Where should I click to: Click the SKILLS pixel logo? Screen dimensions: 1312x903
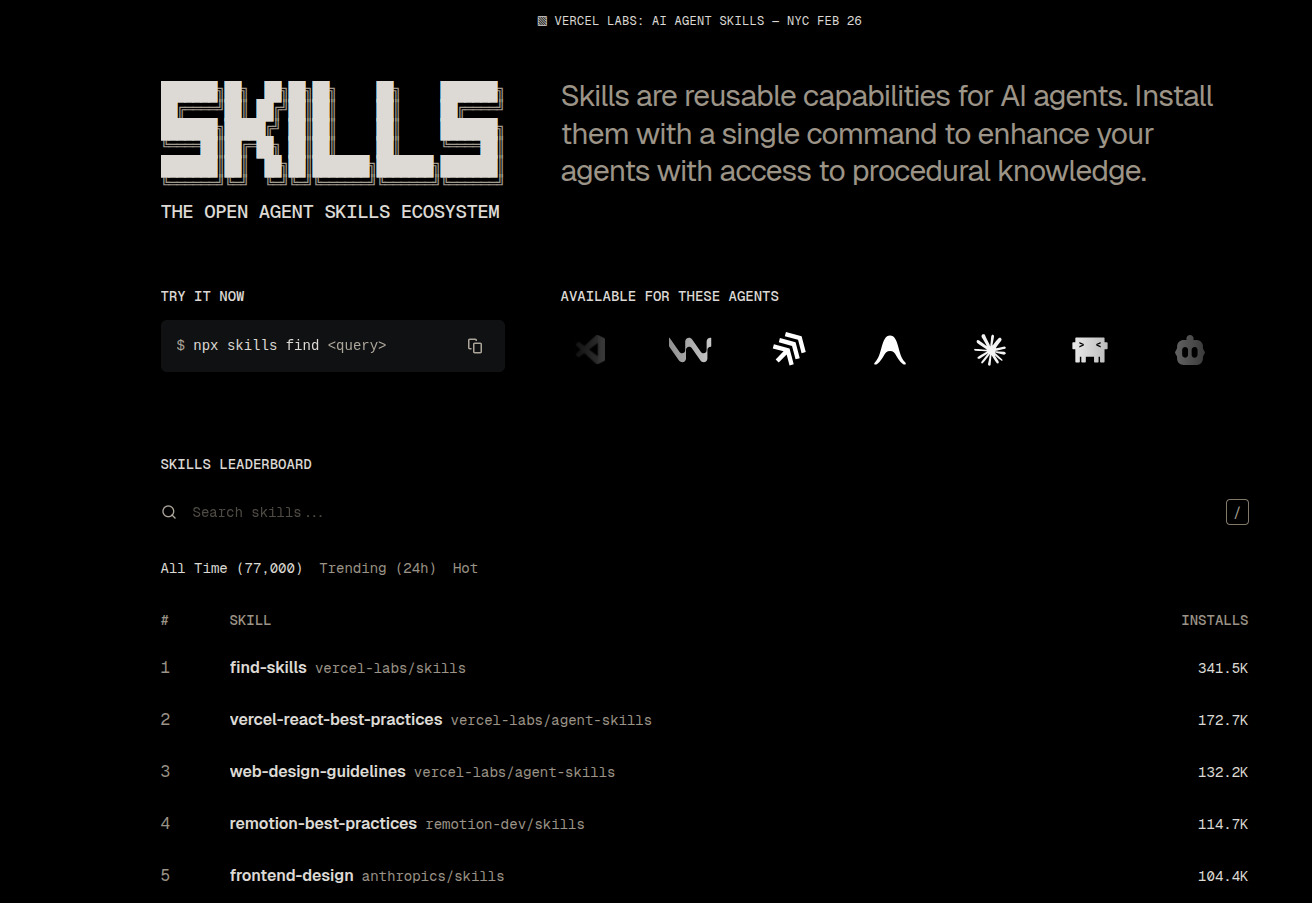coord(332,134)
